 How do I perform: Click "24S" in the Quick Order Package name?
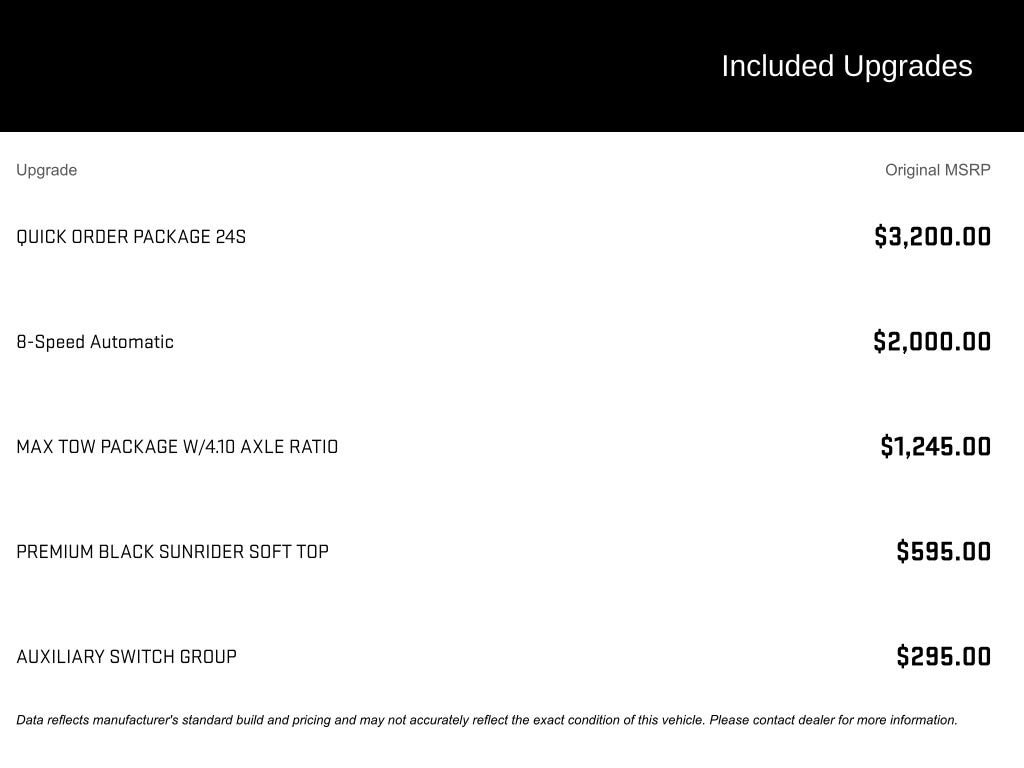[x=230, y=237]
